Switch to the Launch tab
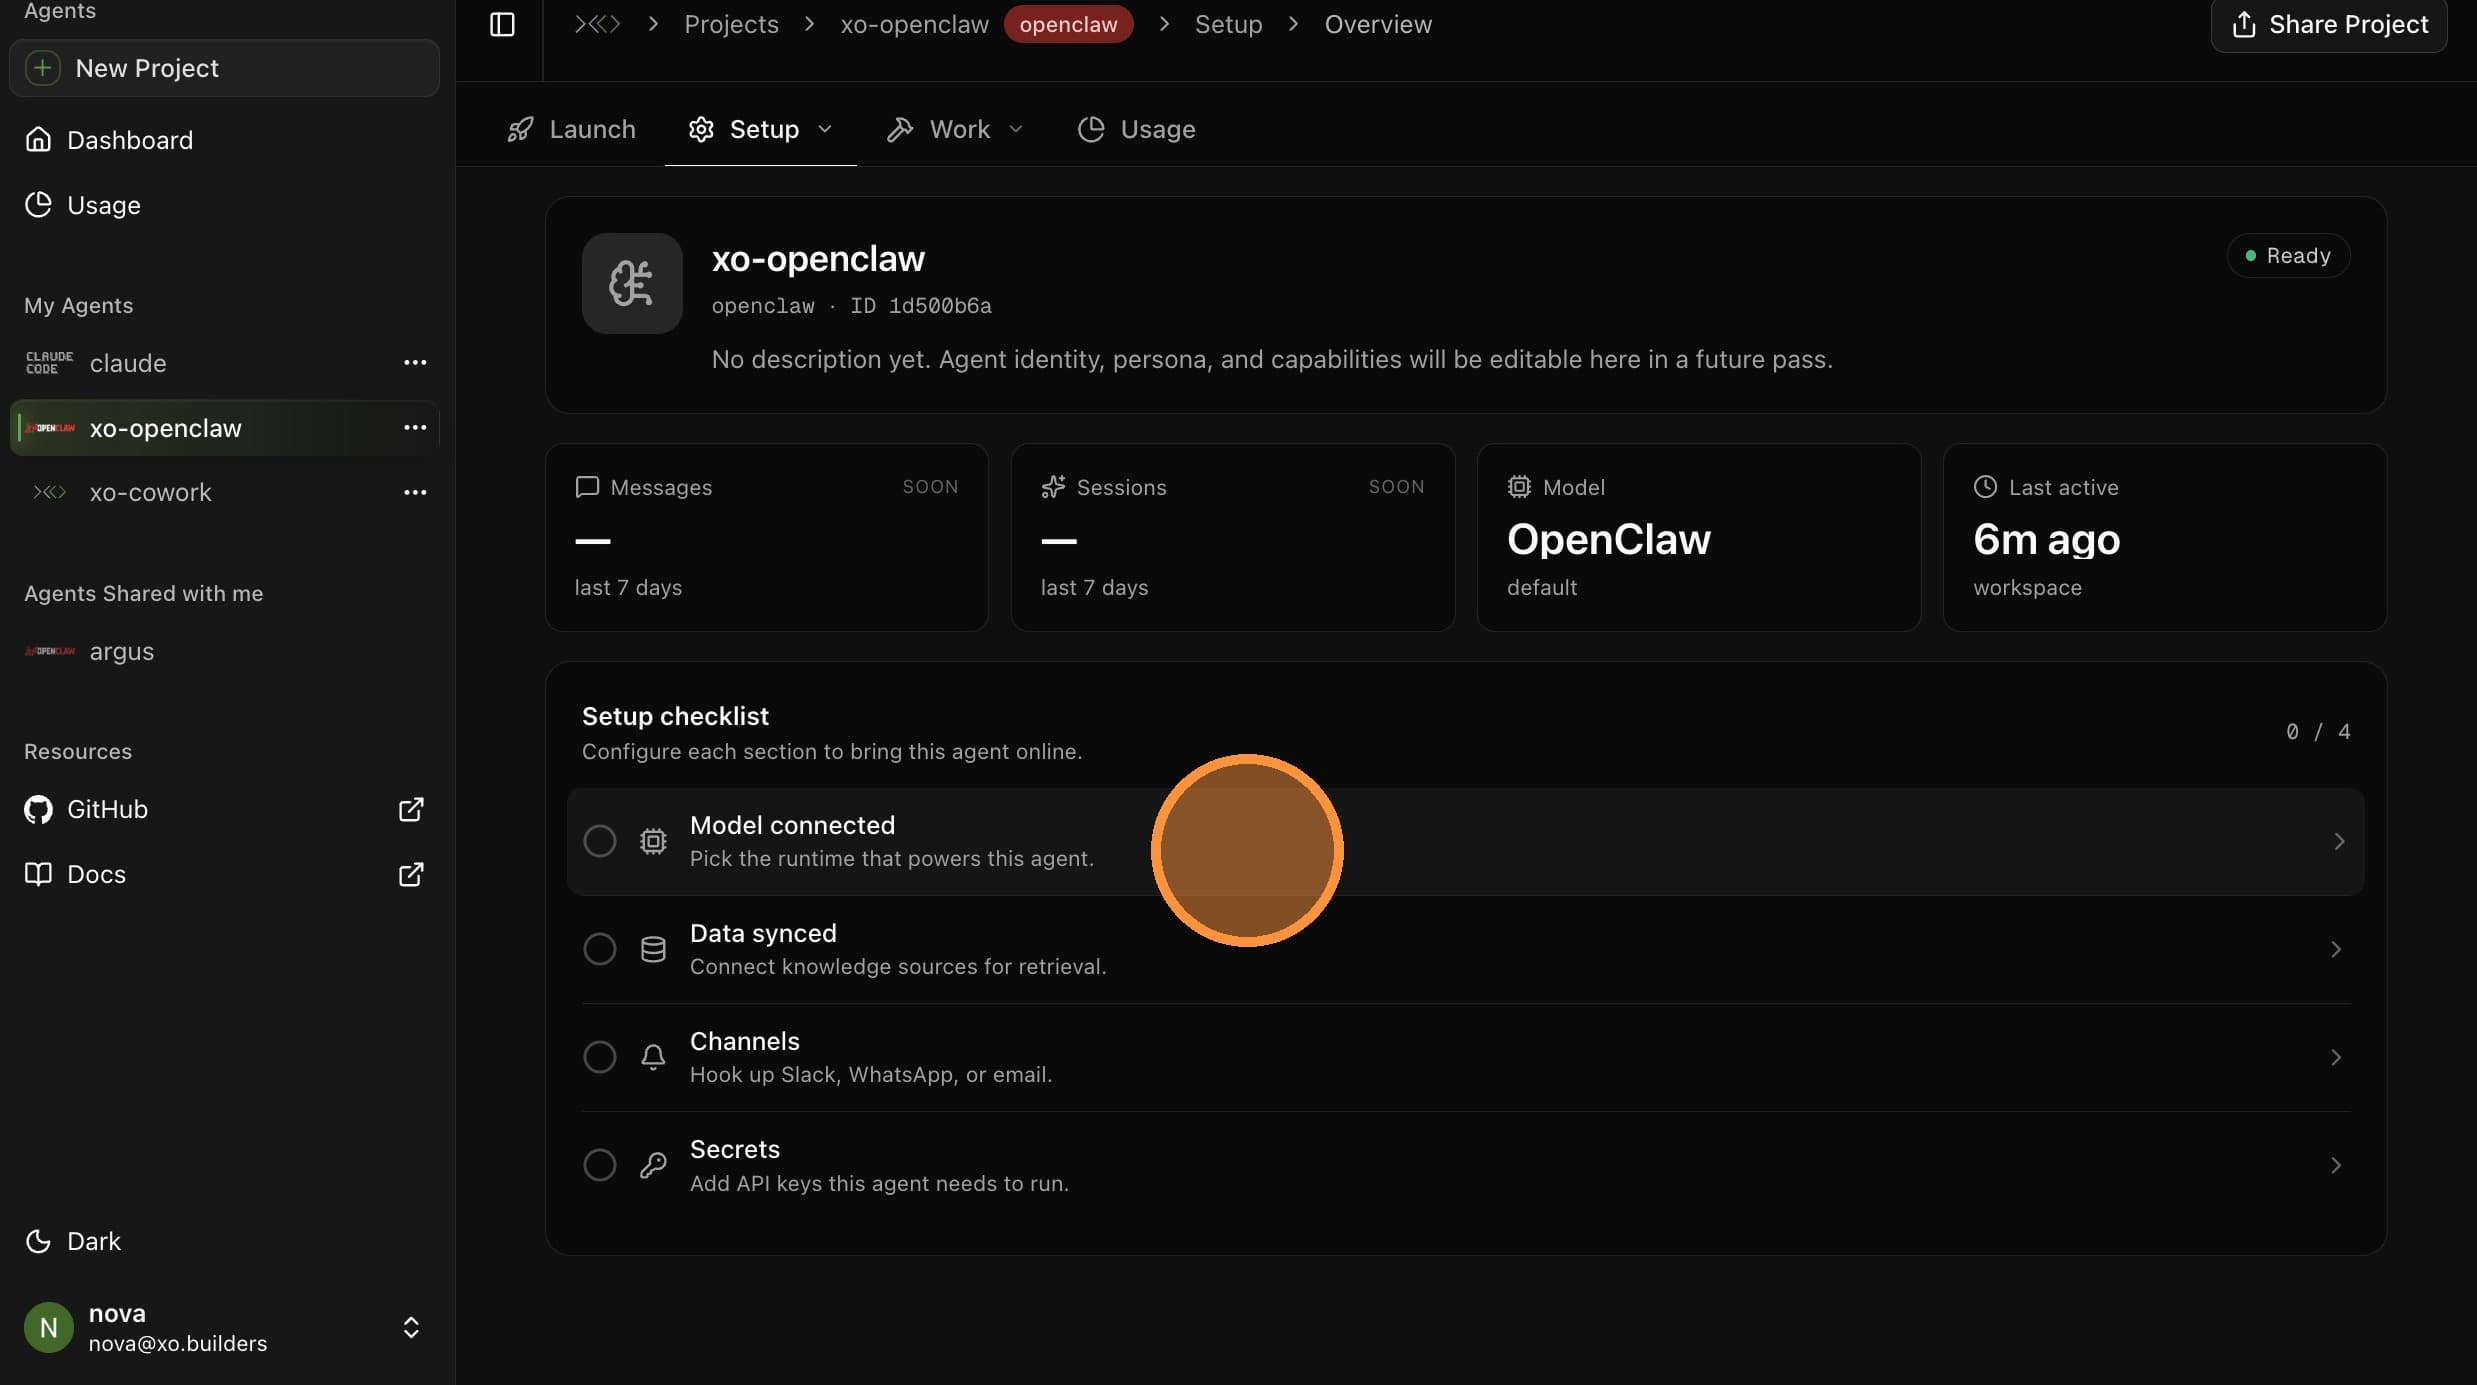The height and width of the screenshot is (1385, 2477). [571, 129]
